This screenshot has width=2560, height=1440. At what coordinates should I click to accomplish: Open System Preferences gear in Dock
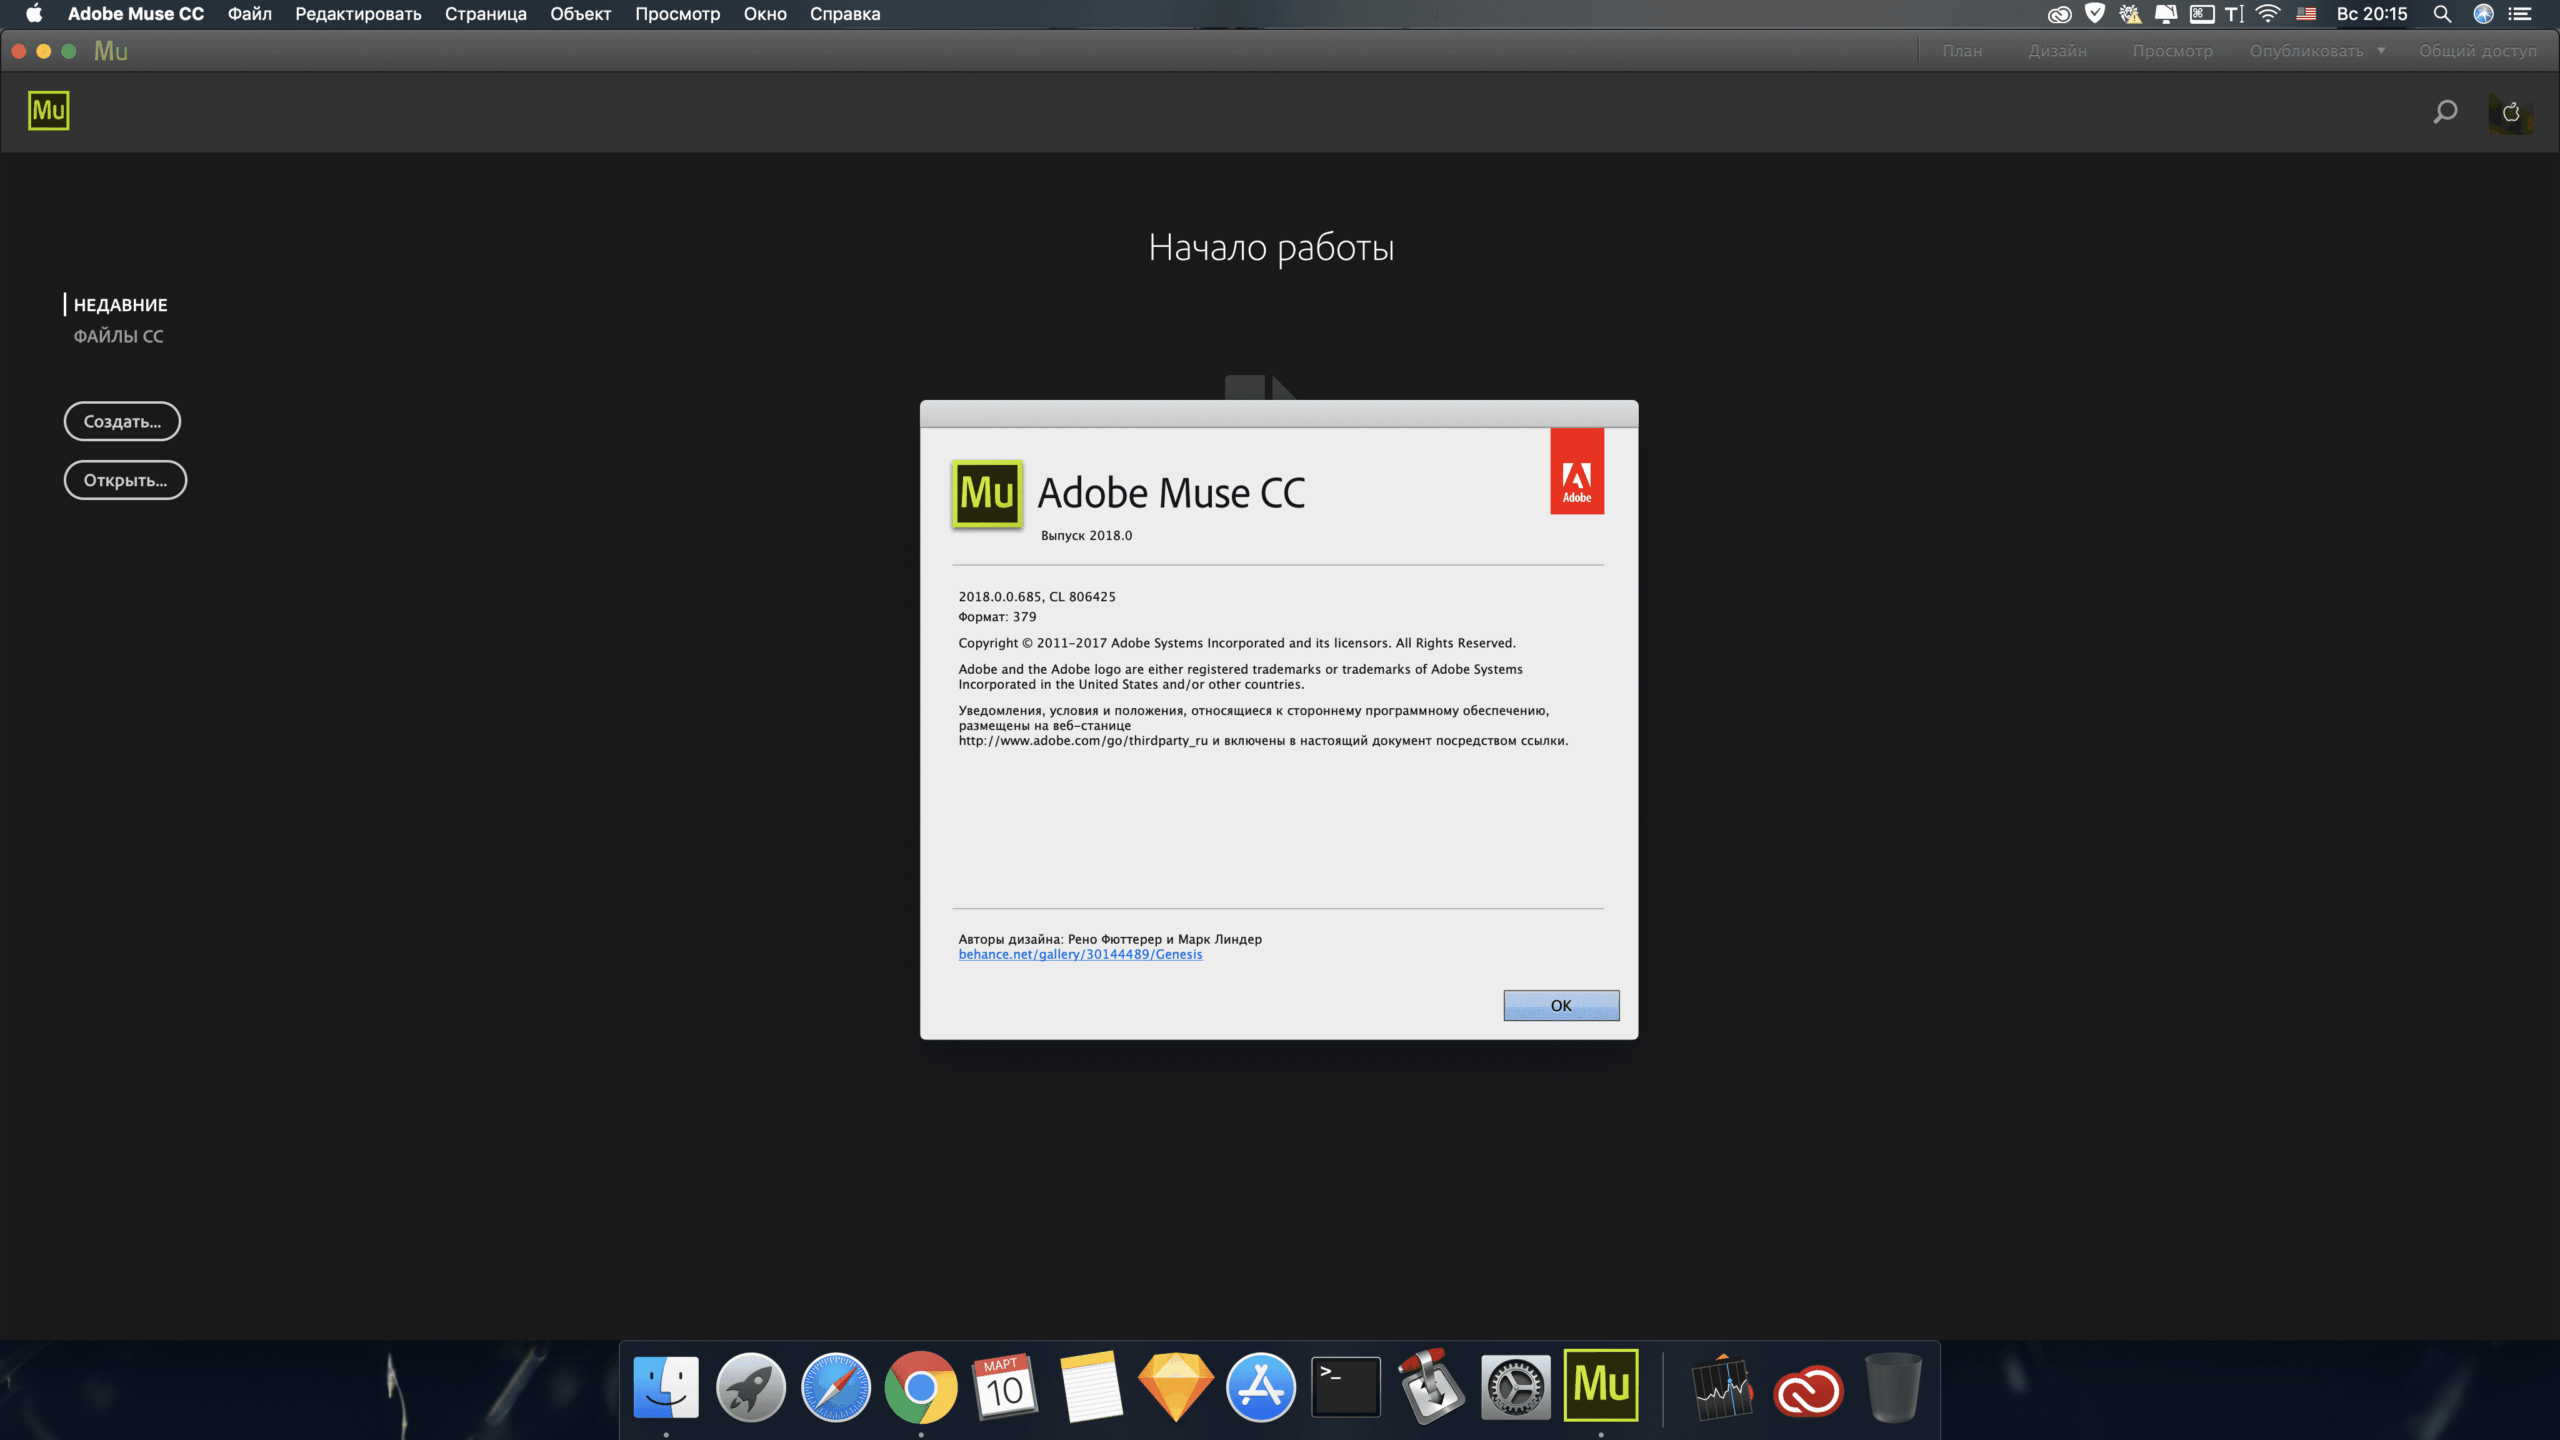pos(1515,1386)
